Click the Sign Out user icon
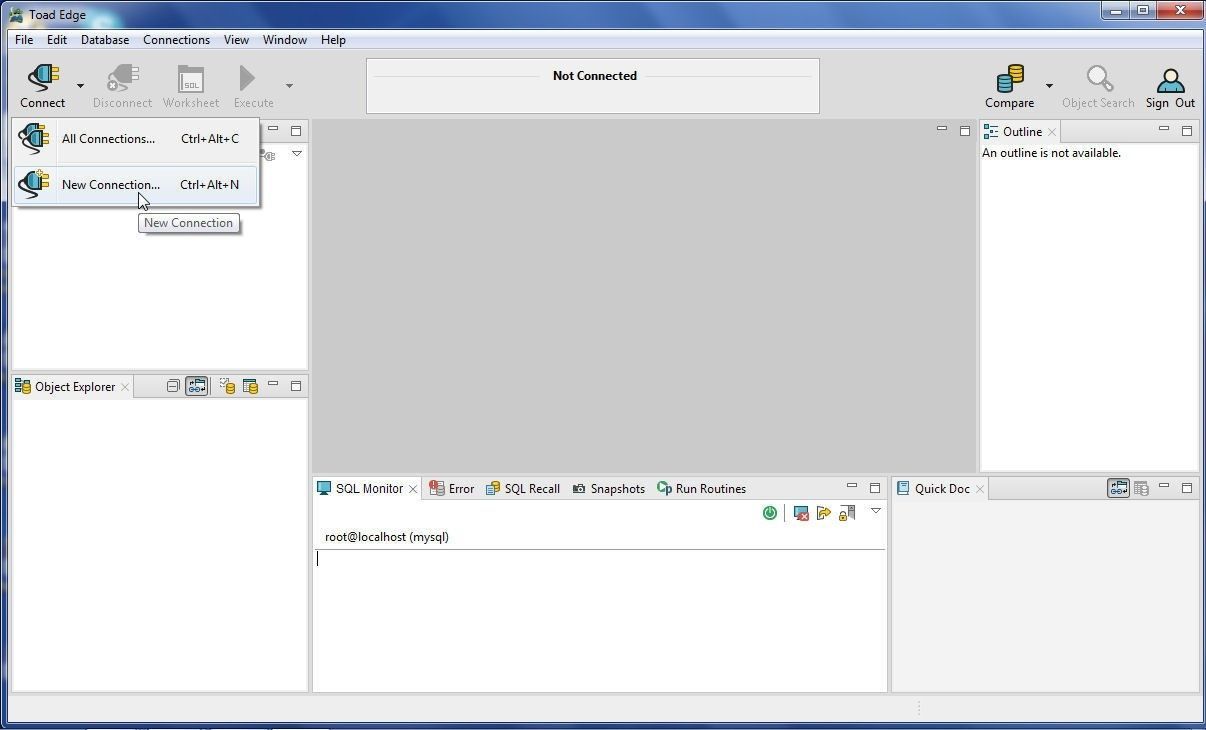Screen dimensions: 1206x730 point(1170,80)
